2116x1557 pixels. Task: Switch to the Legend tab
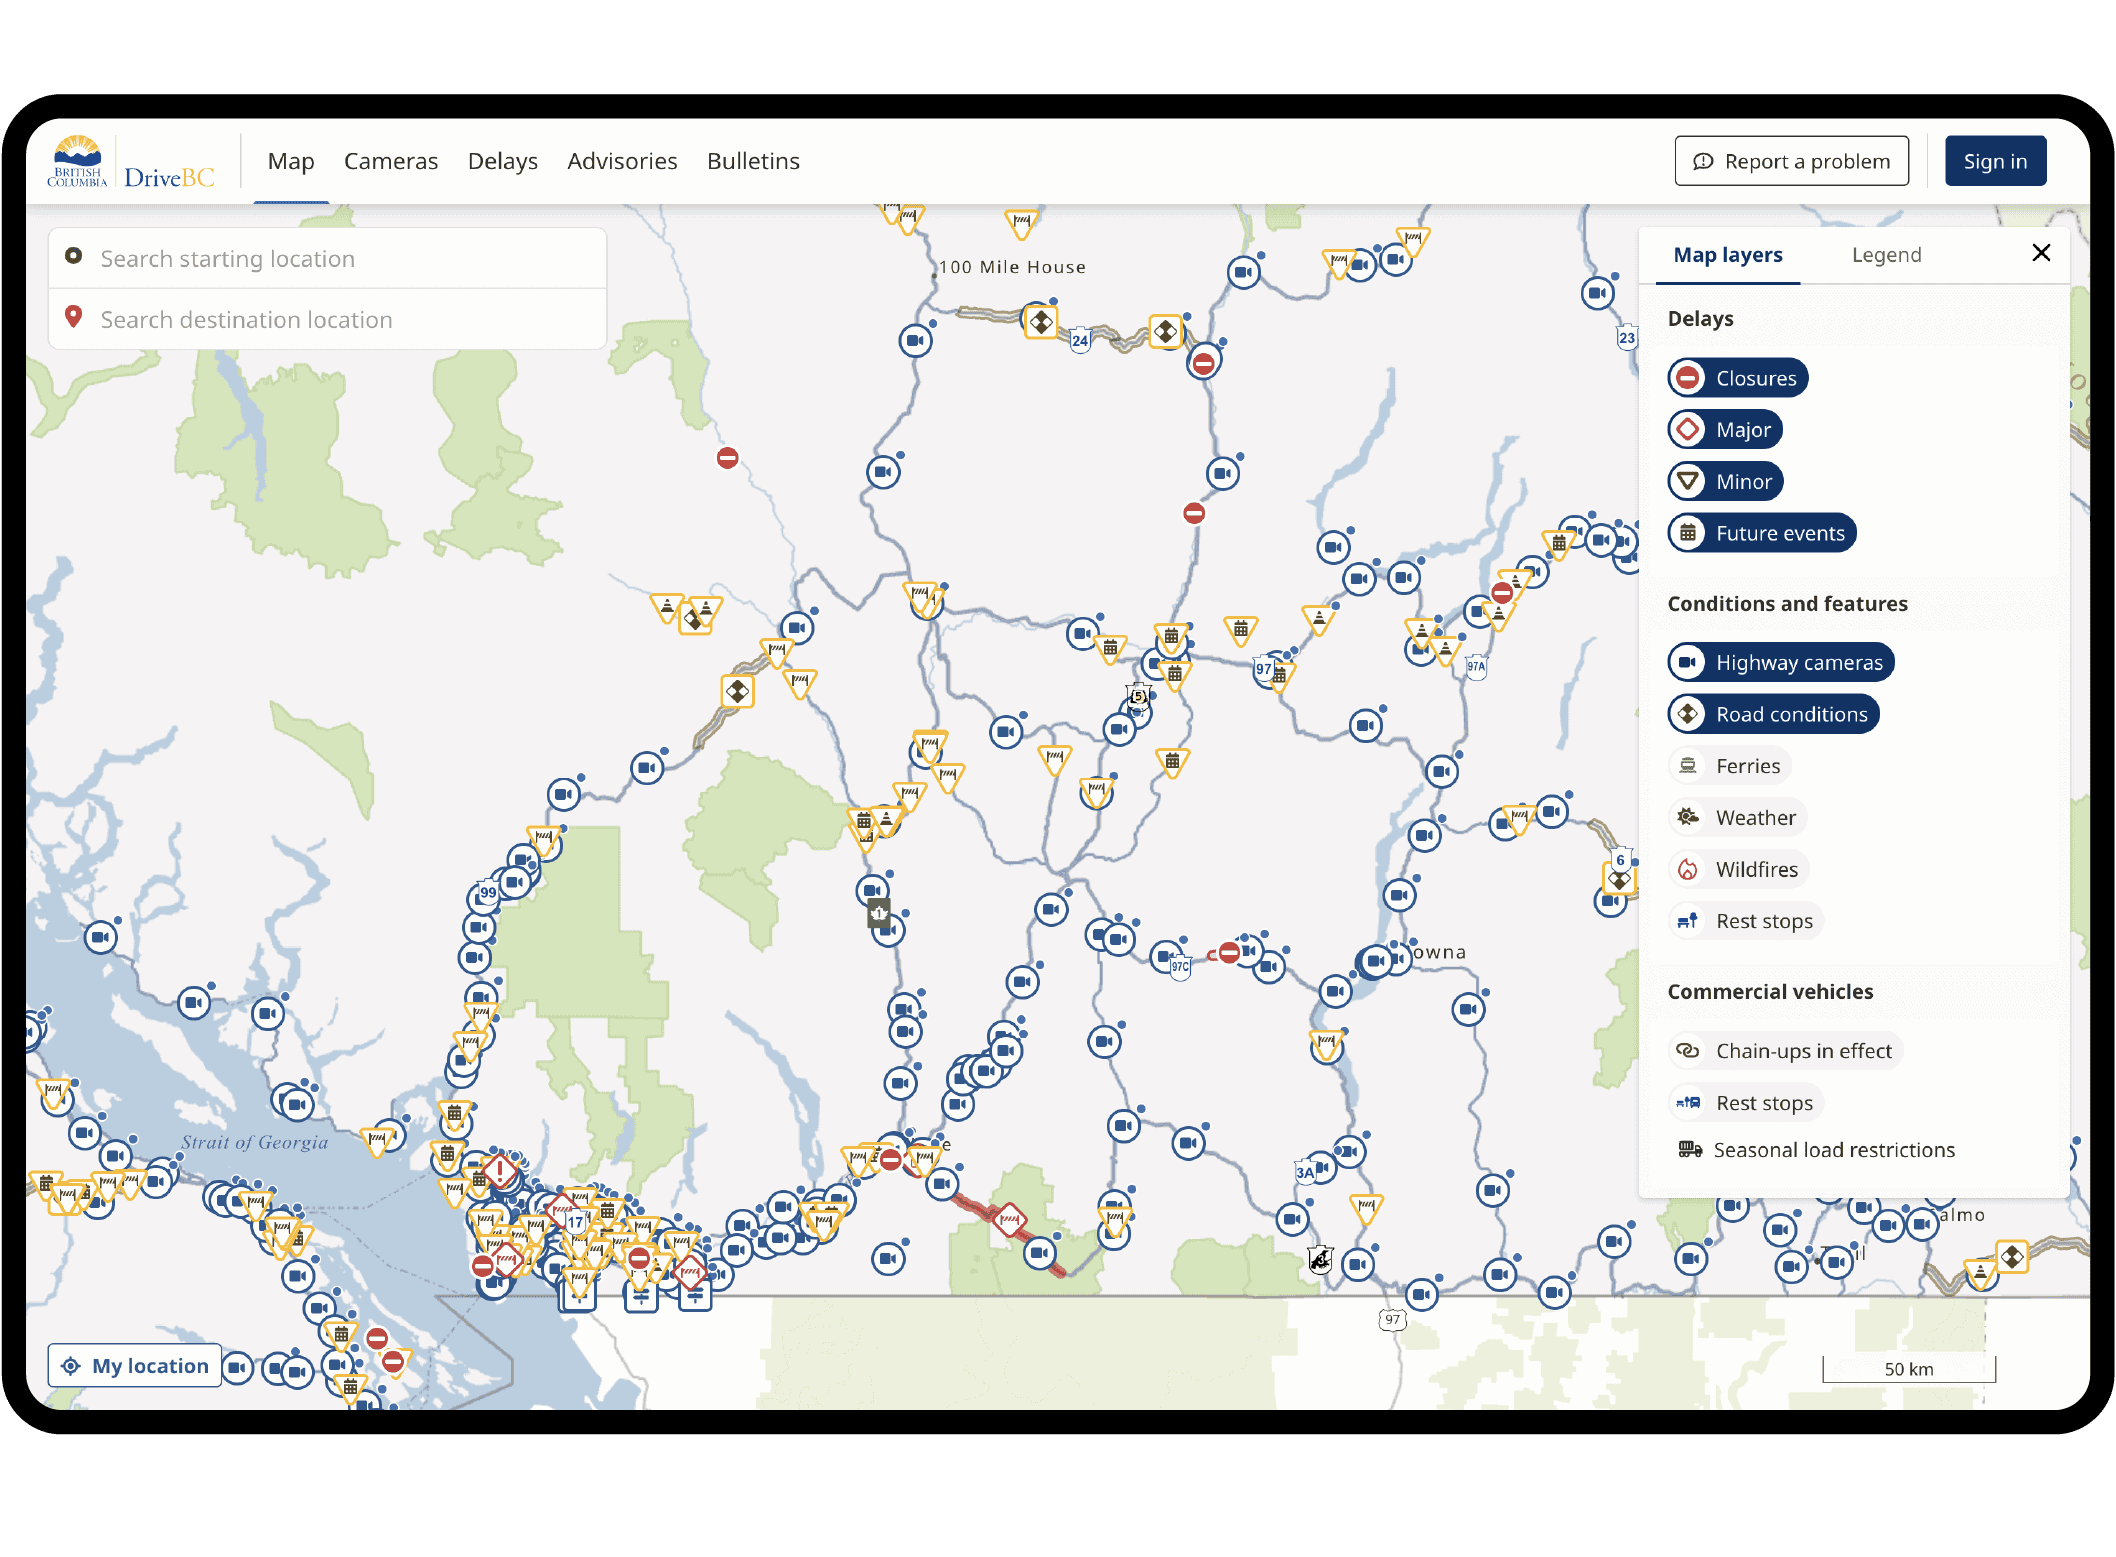(1886, 255)
